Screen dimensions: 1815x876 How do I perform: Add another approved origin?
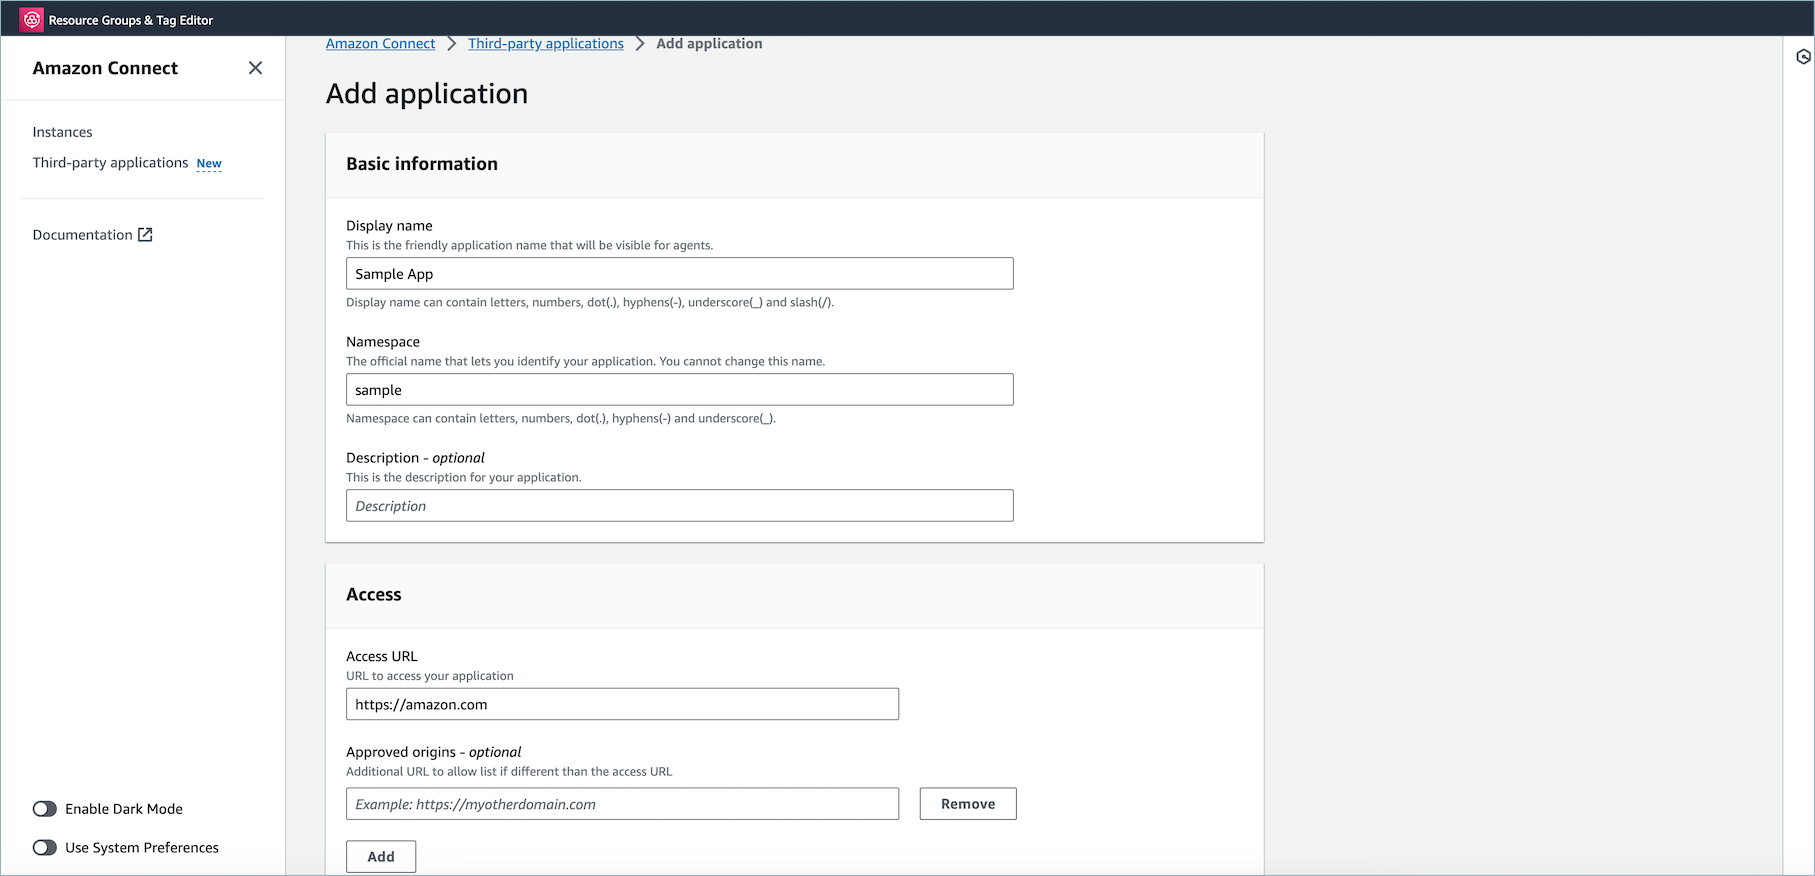381,857
